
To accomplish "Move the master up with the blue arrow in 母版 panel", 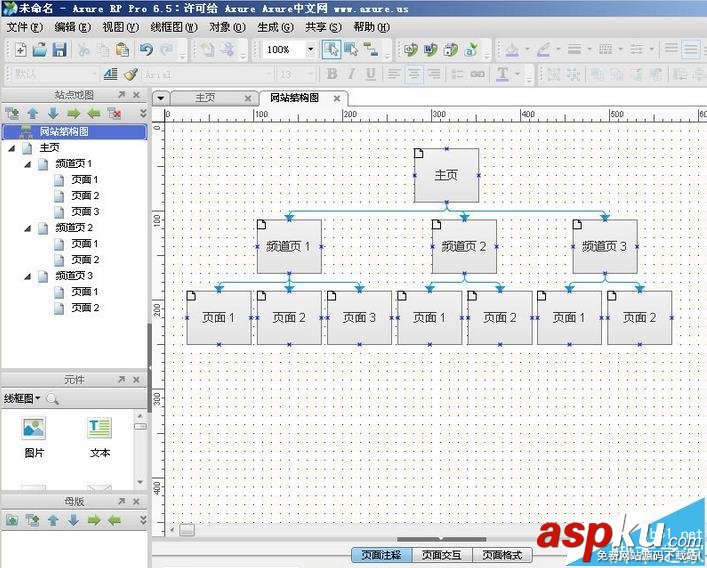I will [x=53, y=520].
